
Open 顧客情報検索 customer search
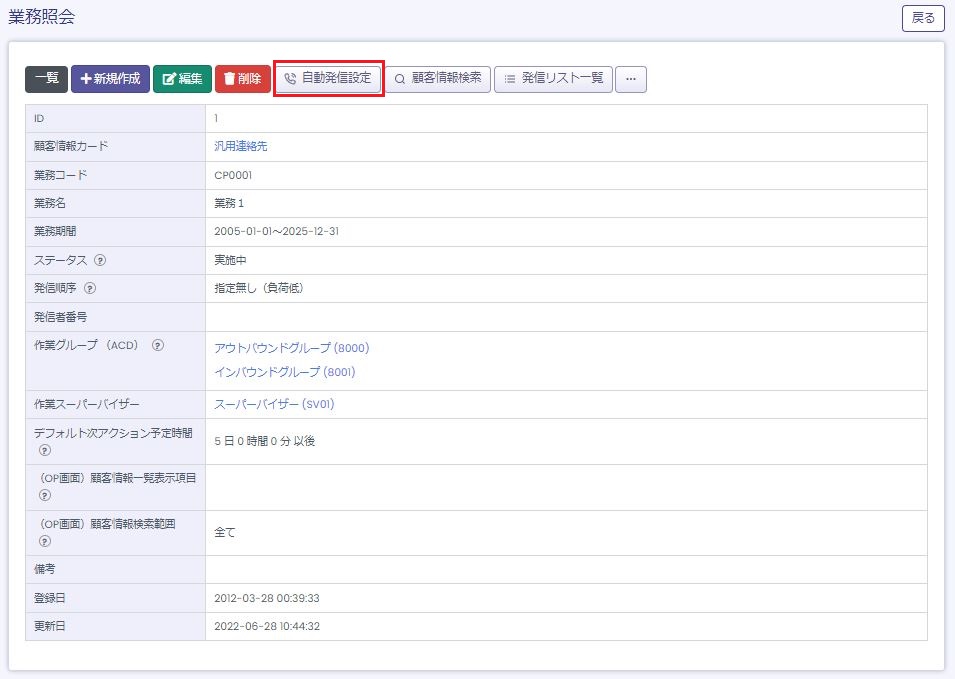click(438, 78)
